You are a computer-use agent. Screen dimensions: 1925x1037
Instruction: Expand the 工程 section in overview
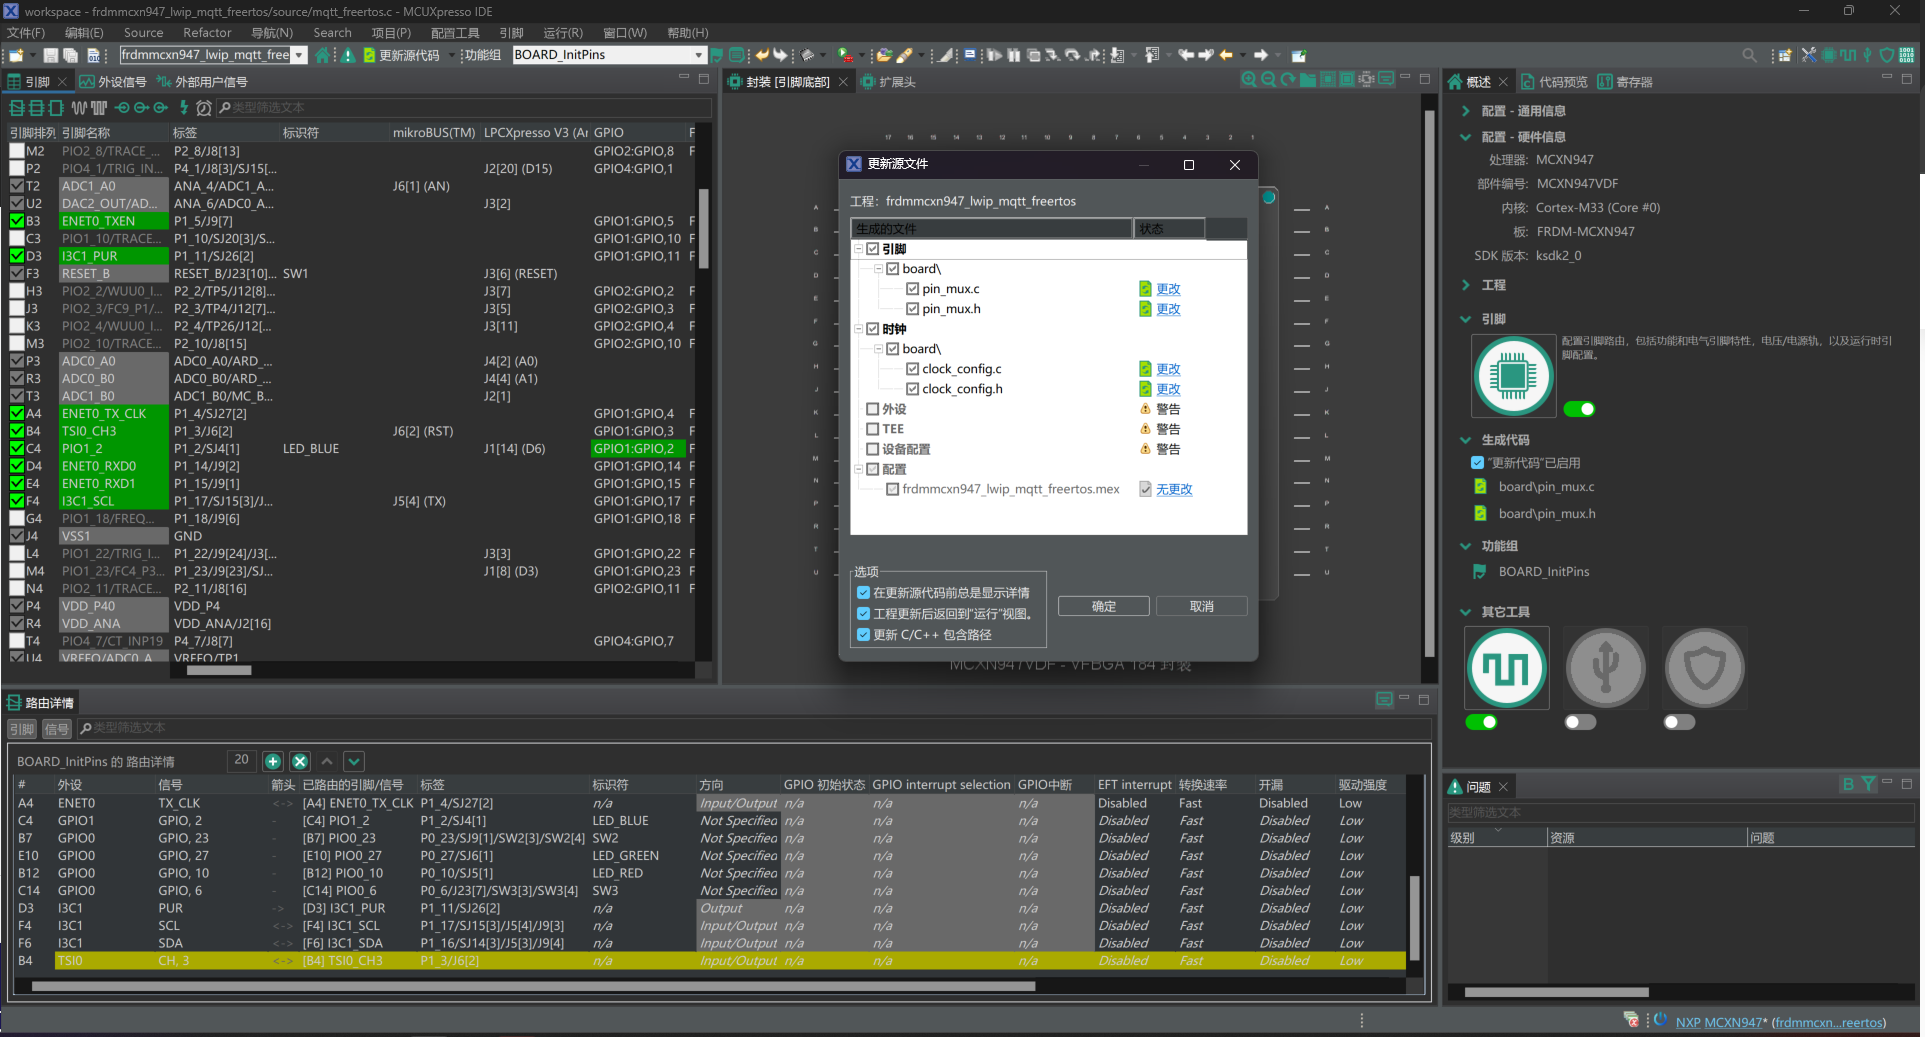click(x=1466, y=285)
